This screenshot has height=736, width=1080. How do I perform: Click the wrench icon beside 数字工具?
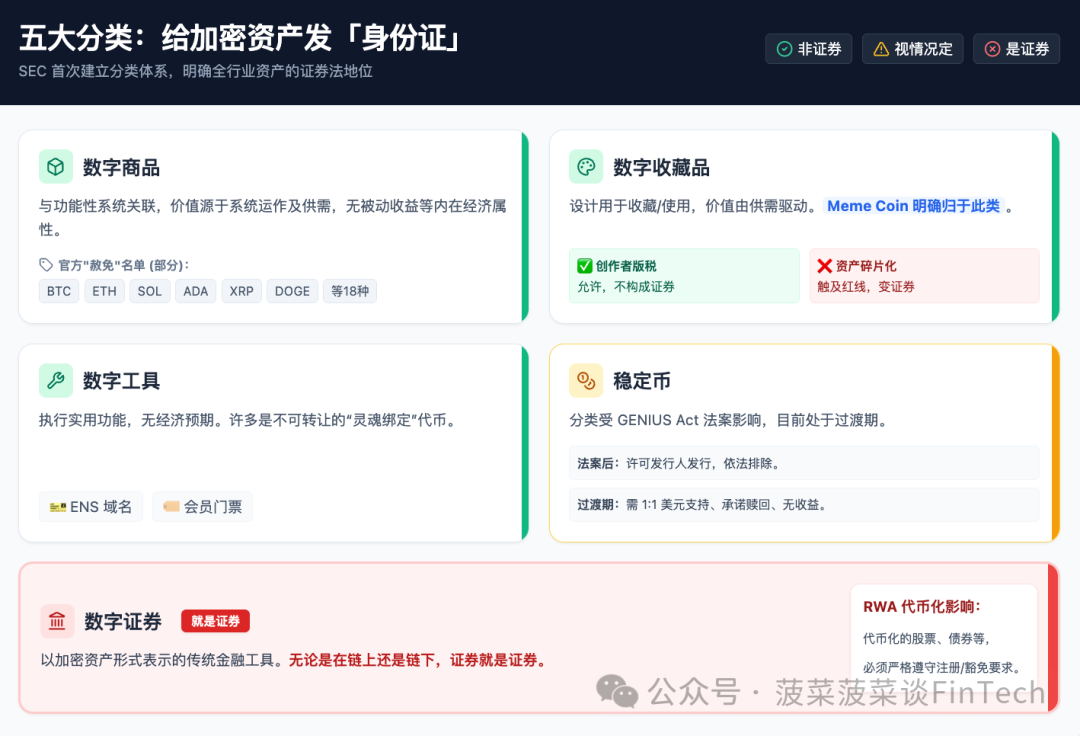click(x=56, y=381)
